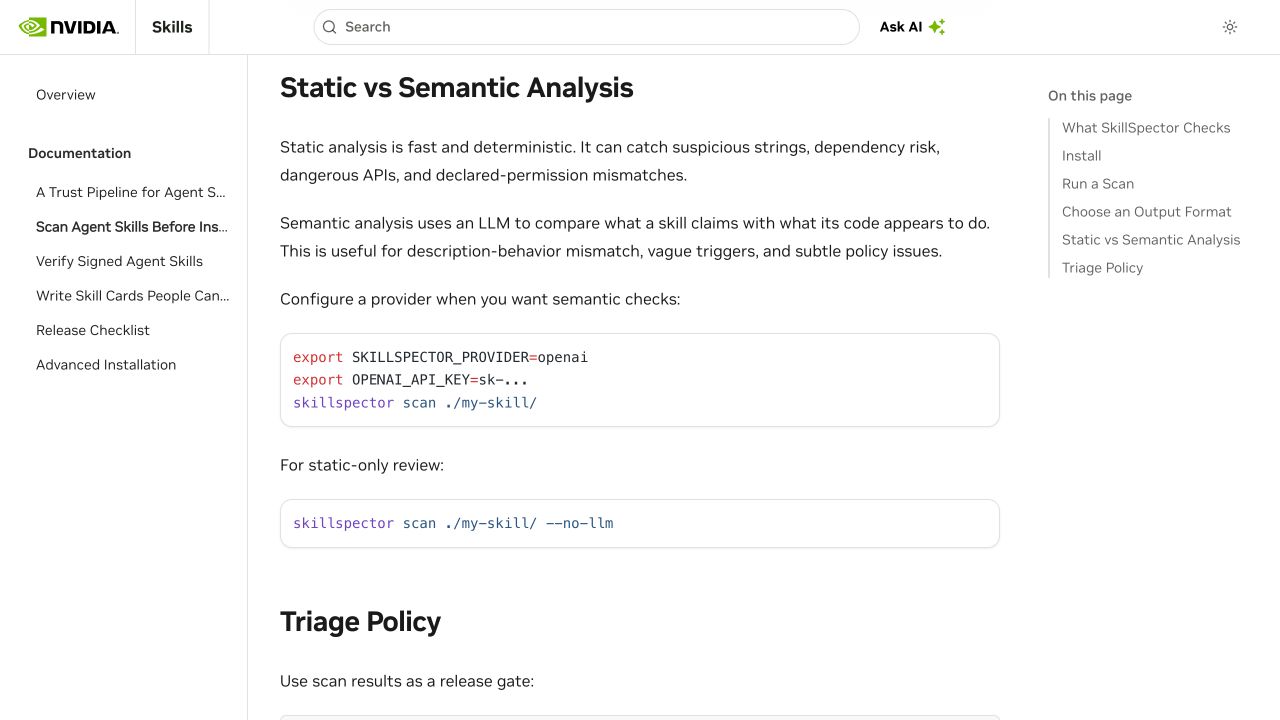Click the Documentation sidebar heading
This screenshot has height=720, width=1280.
pyautogui.click(x=79, y=153)
